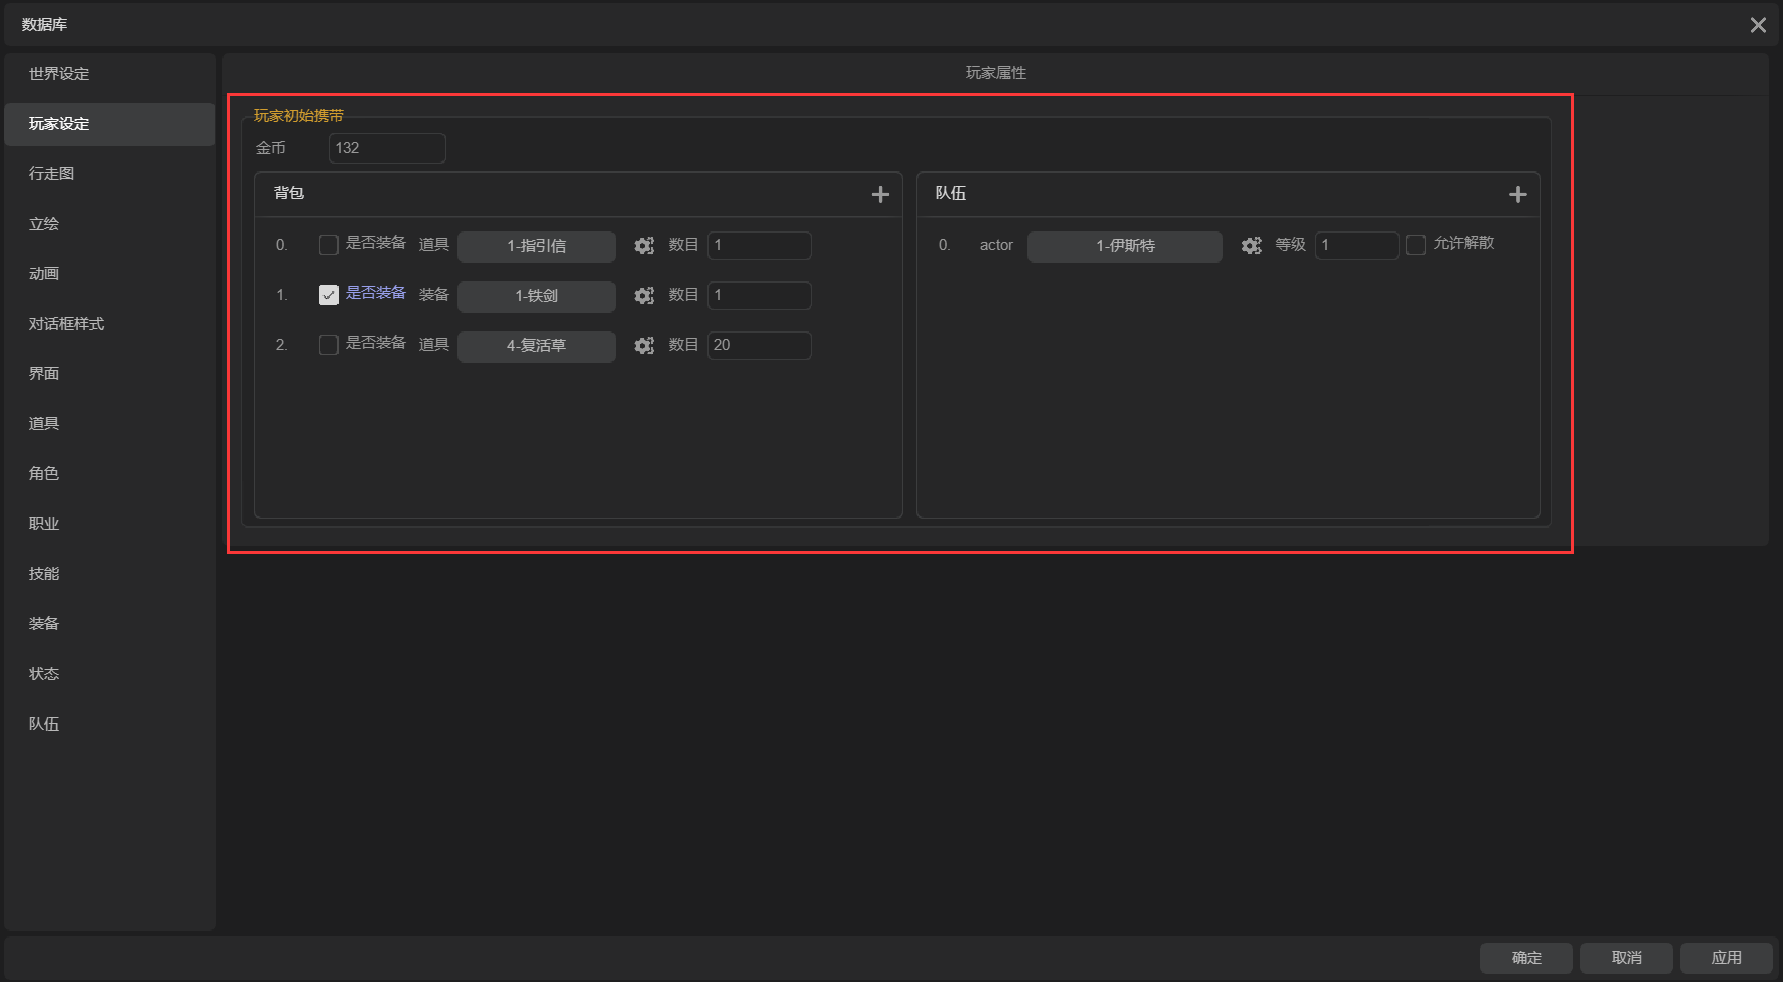Open the 4-复活草 item selector
The width and height of the screenshot is (1783, 982).
536,346
